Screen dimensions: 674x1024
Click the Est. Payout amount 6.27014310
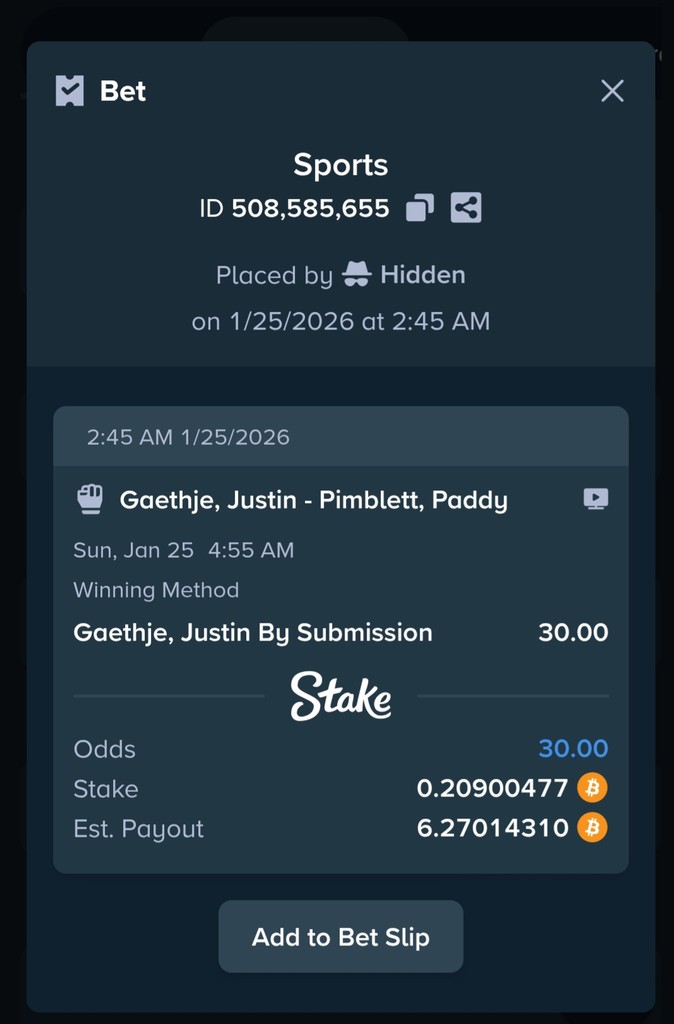tap(492, 828)
